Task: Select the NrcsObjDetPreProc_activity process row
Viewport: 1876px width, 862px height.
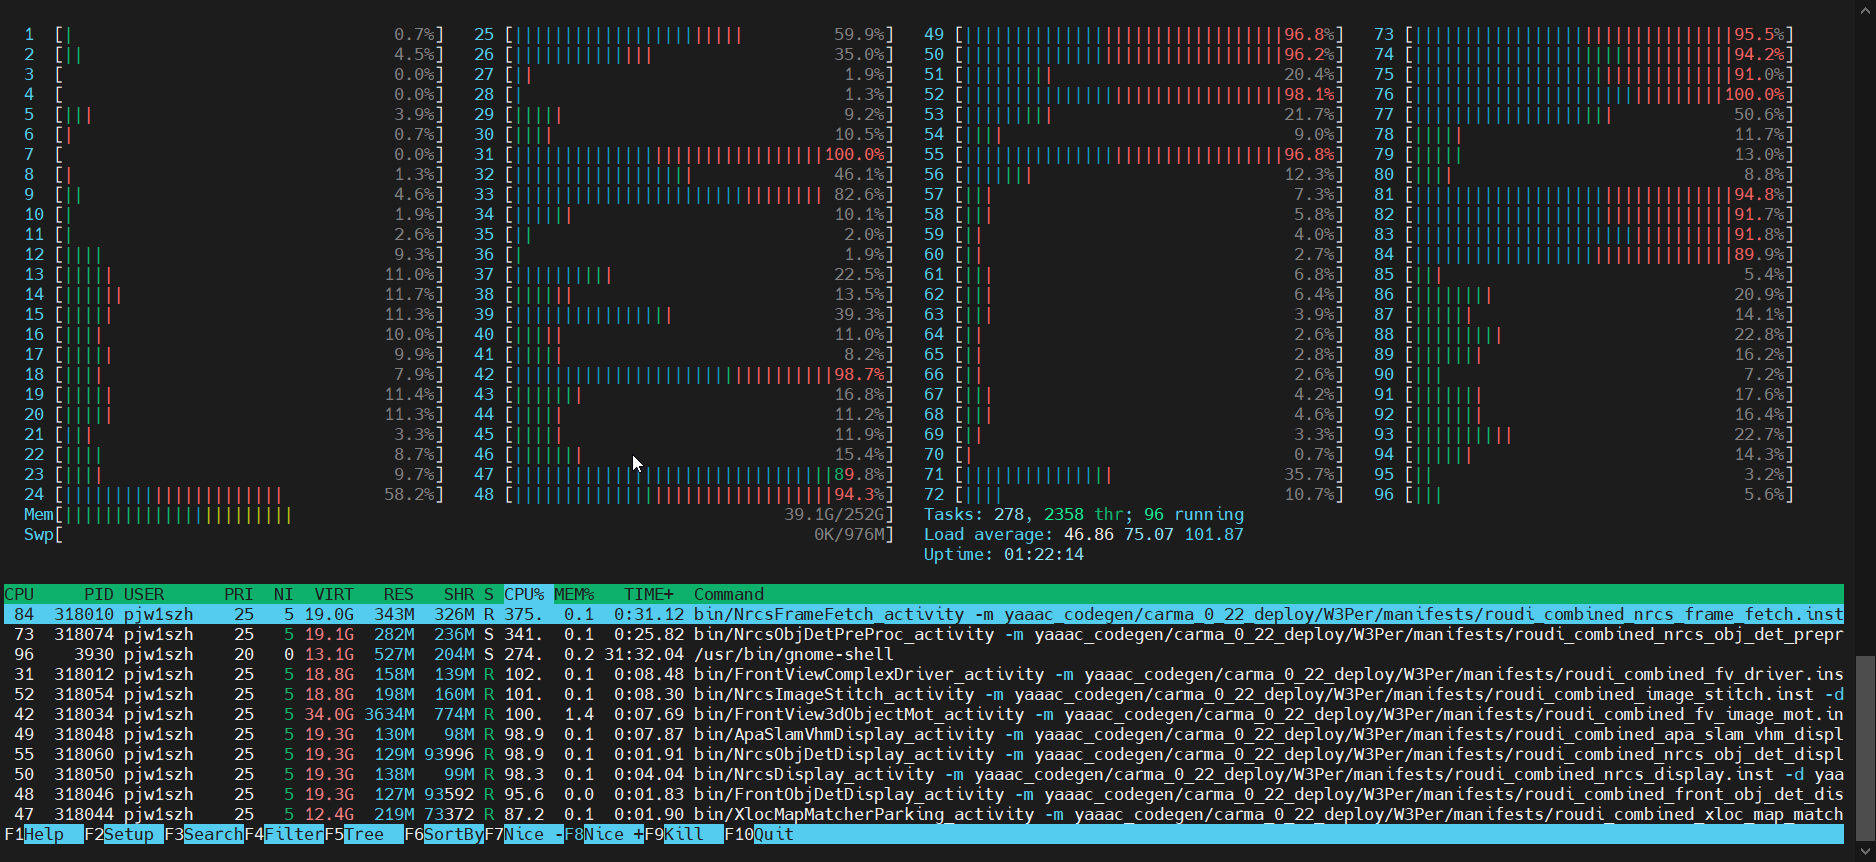Action: click(924, 634)
